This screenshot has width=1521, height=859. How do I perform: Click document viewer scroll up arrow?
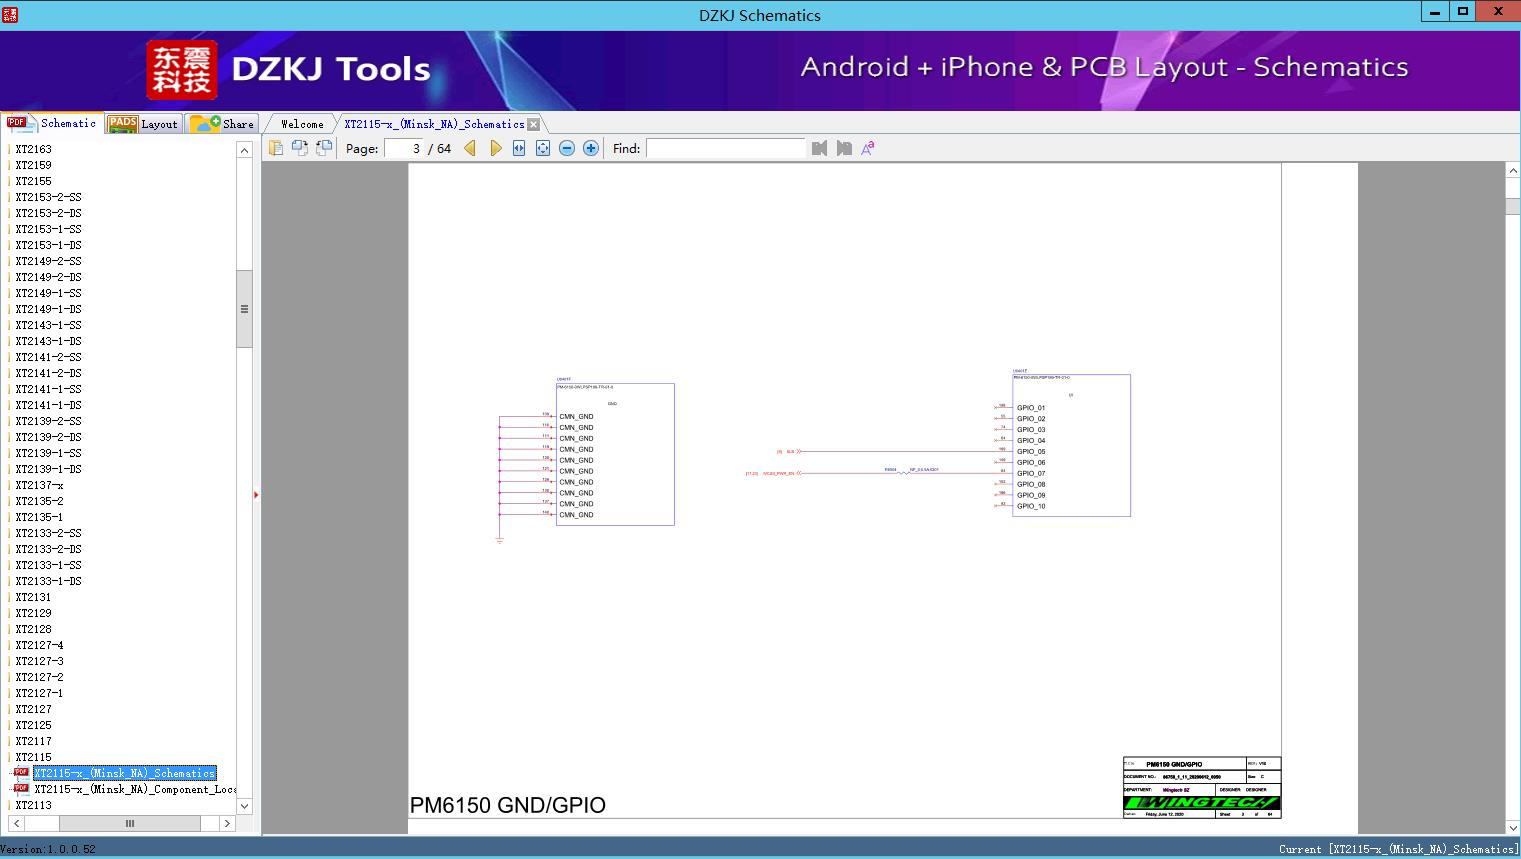tap(1513, 171)
